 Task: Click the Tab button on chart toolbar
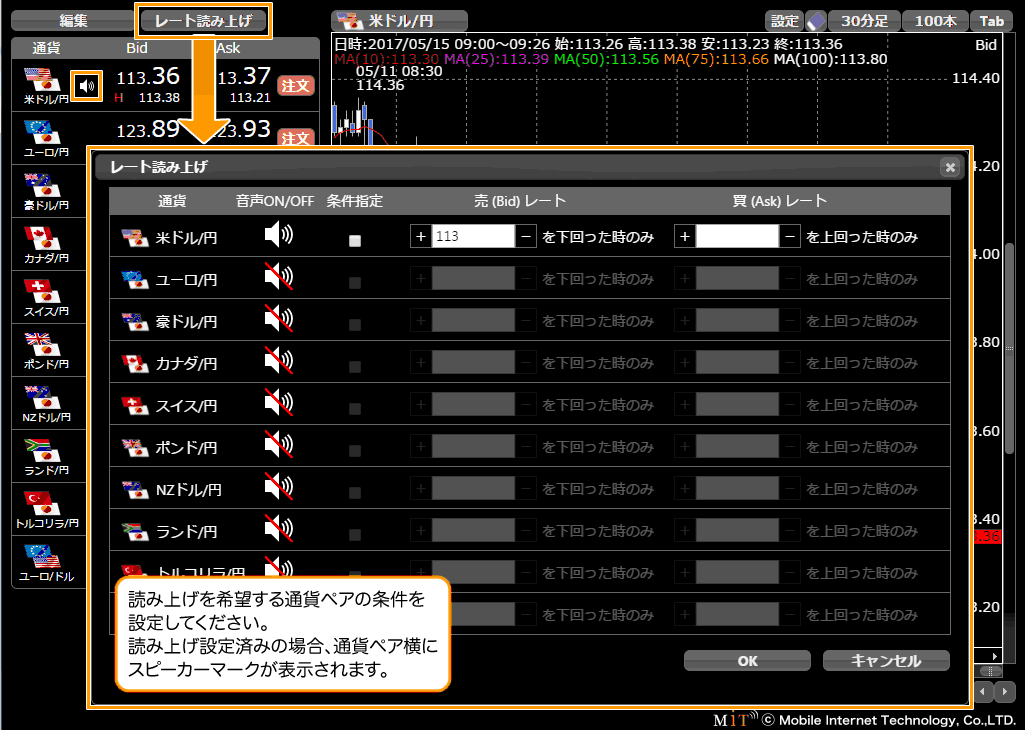(991, 21)
